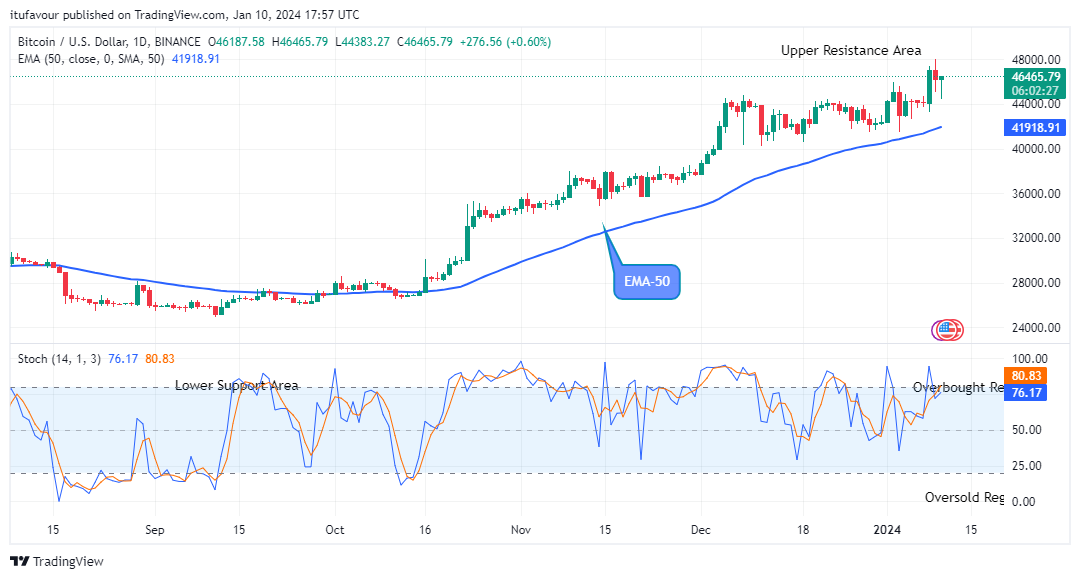This screenshot has width=1080, height=579.
Task: Click the 24000.00 price axis label
Action: click(x=1036, y=328)
